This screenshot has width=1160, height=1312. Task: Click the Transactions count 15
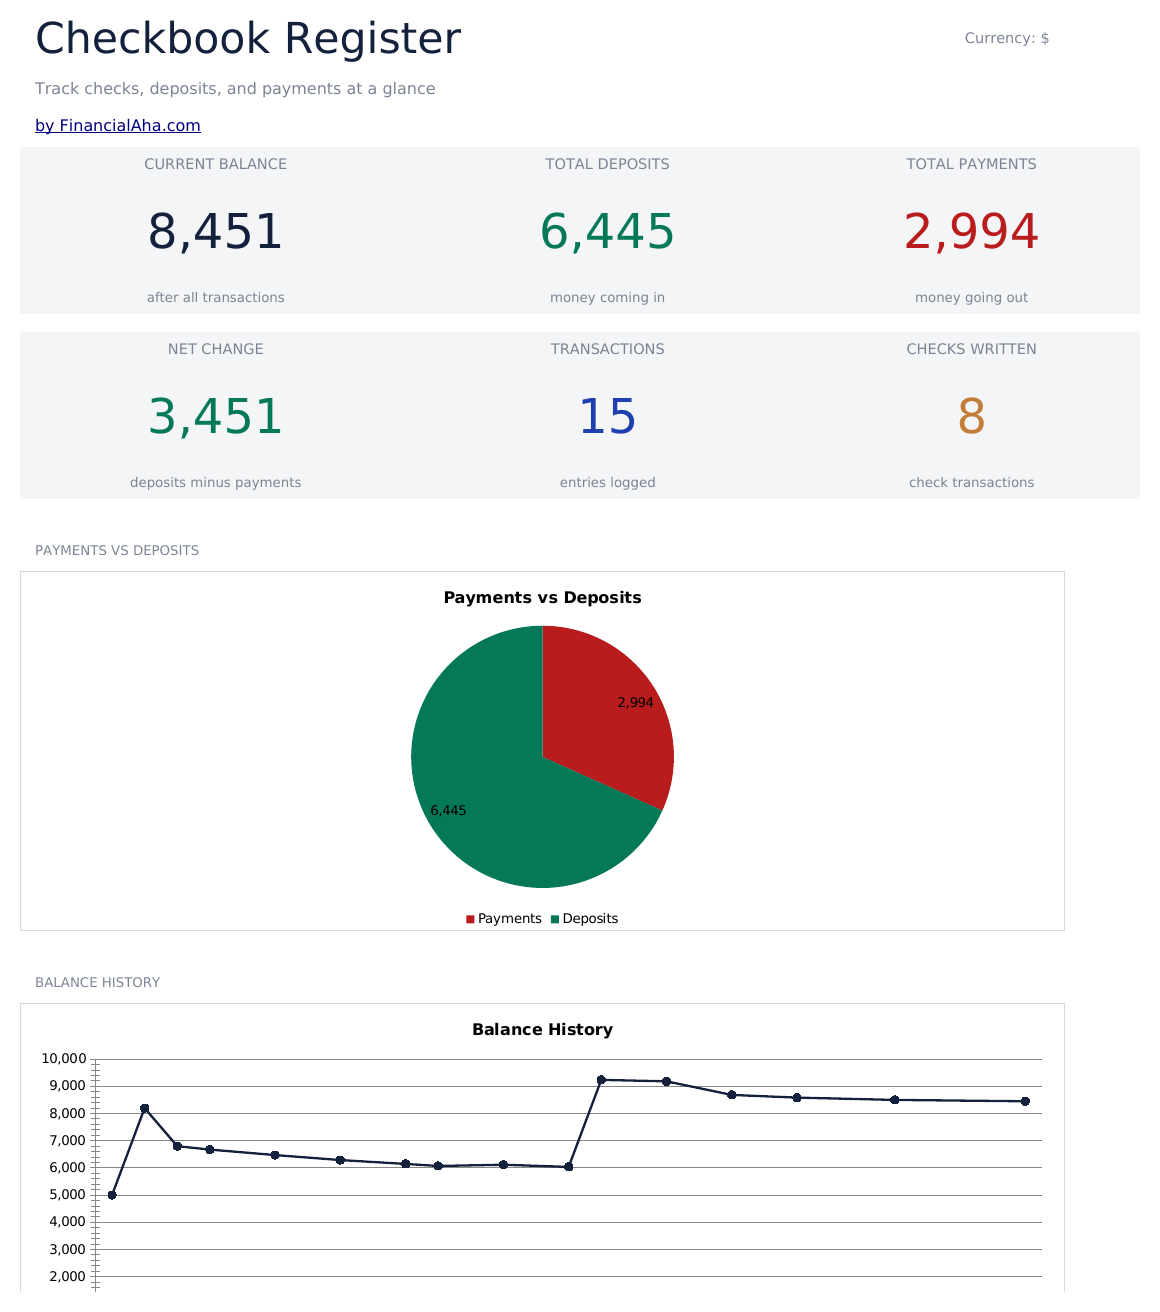point(607,417)
